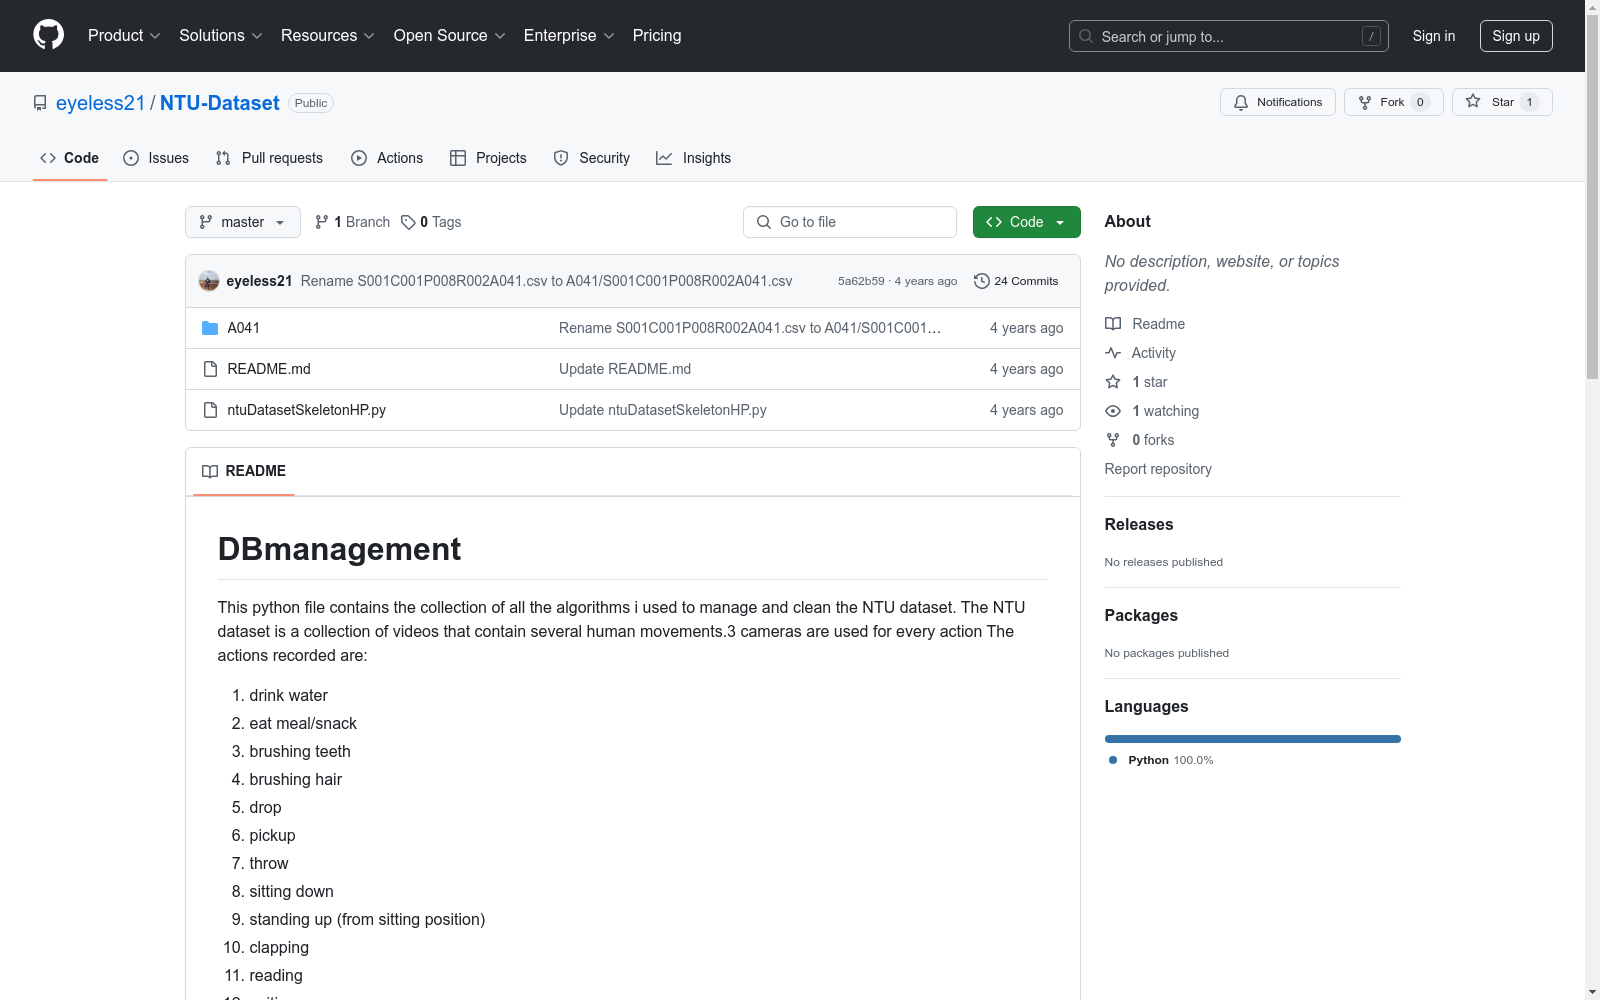Open the eyeless21 author name in commit row
This screenshot has width=1600, height=1000.
259,281
